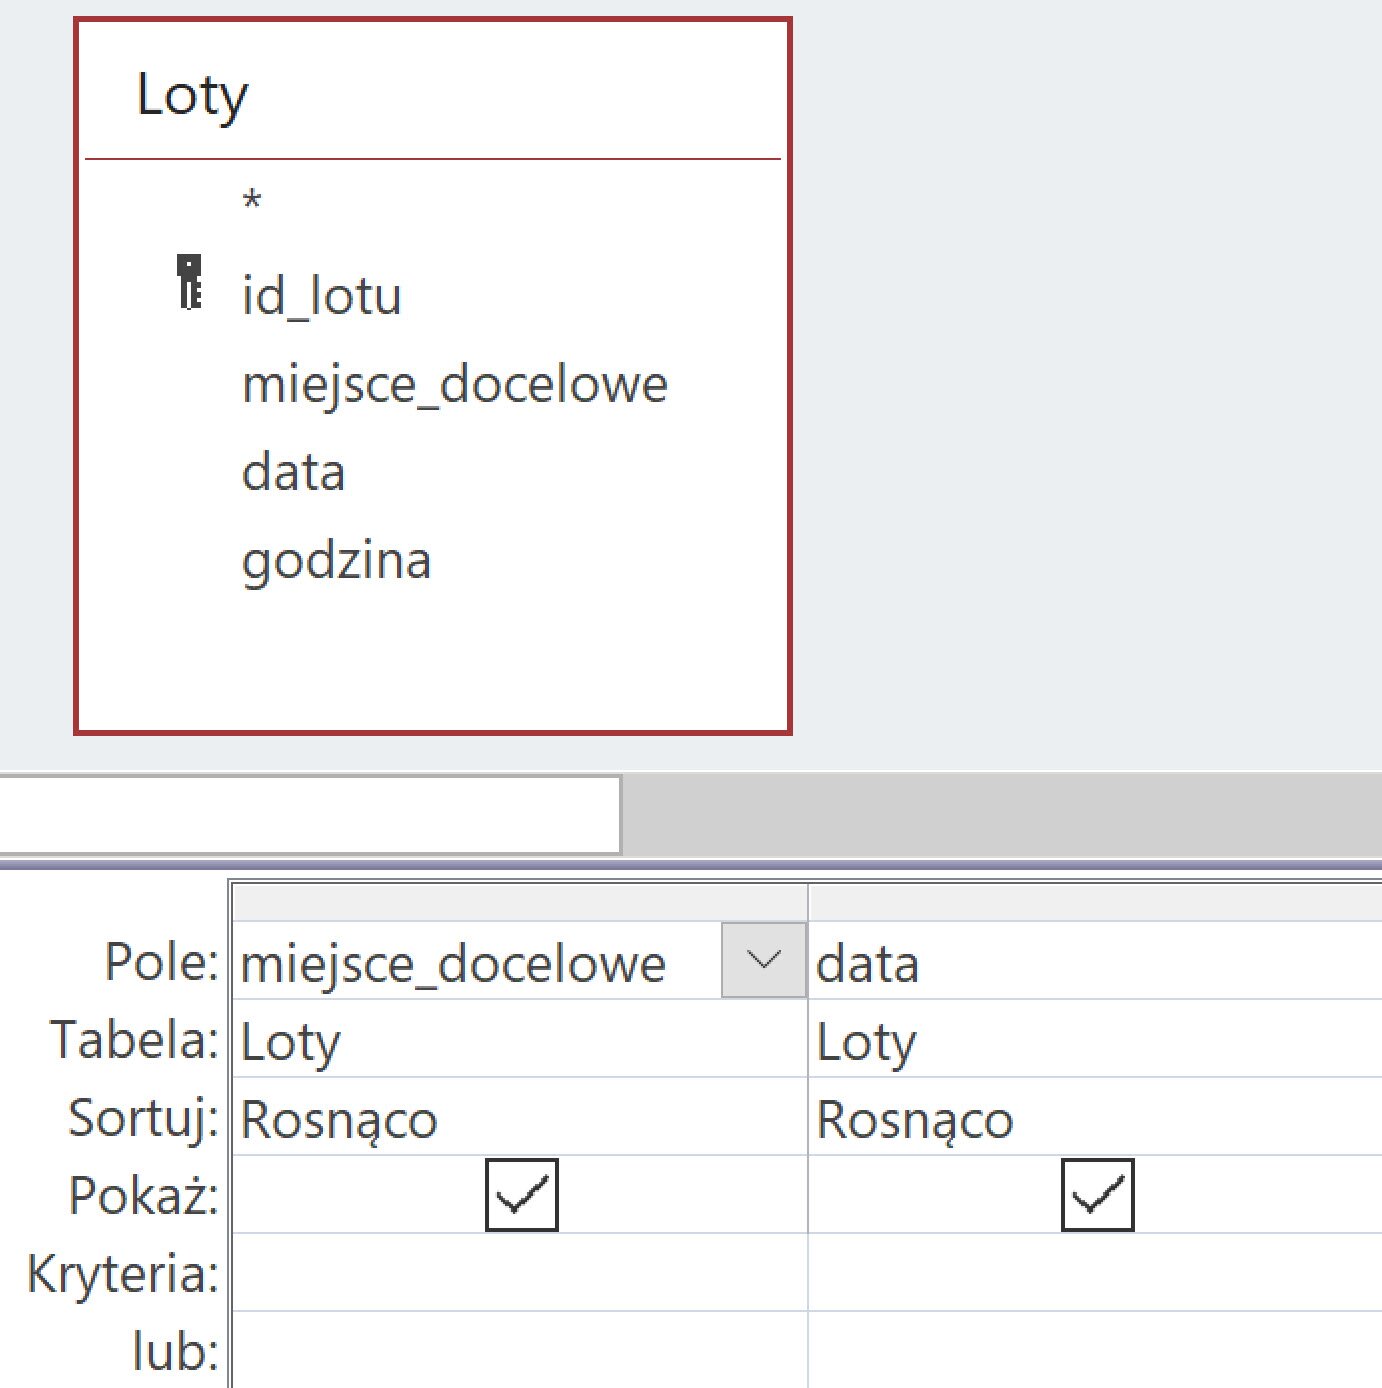This screenshot has height=1388, width=1382.
Task: Click the horizontal divider line under Loty
Action: tap(432, 156)
